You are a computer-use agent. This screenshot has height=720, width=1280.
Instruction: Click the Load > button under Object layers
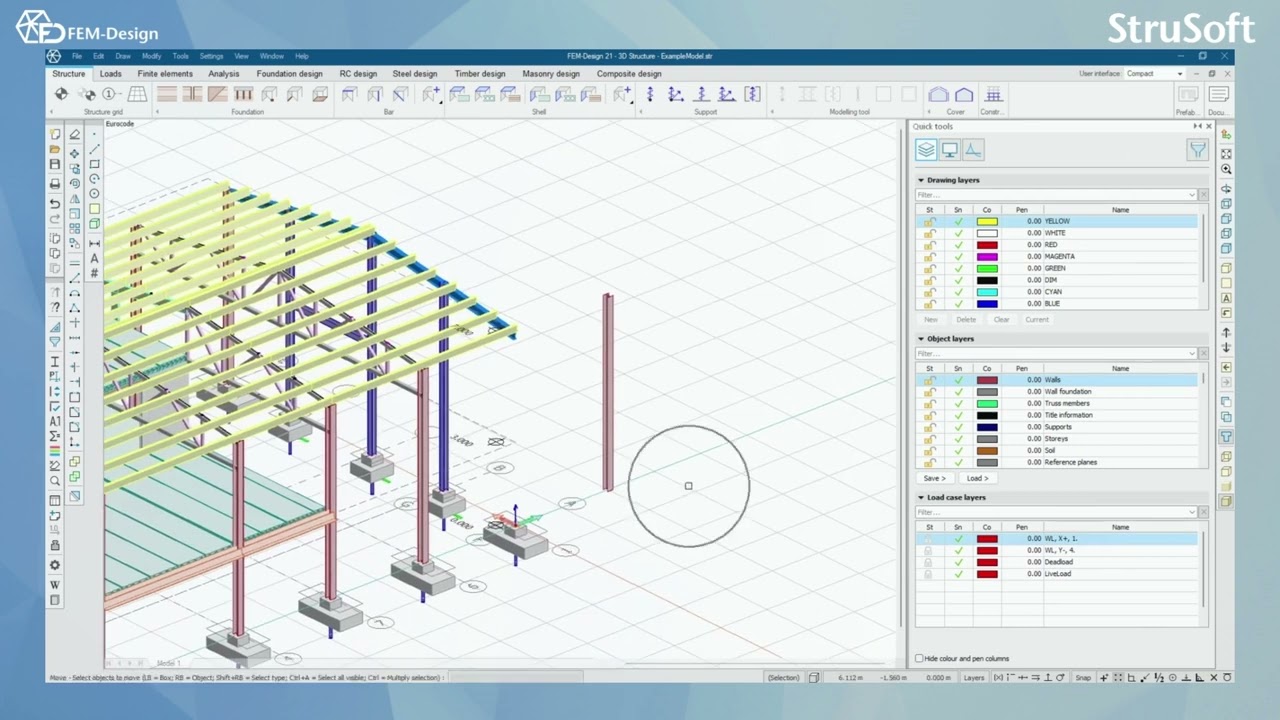coord(977,478)
